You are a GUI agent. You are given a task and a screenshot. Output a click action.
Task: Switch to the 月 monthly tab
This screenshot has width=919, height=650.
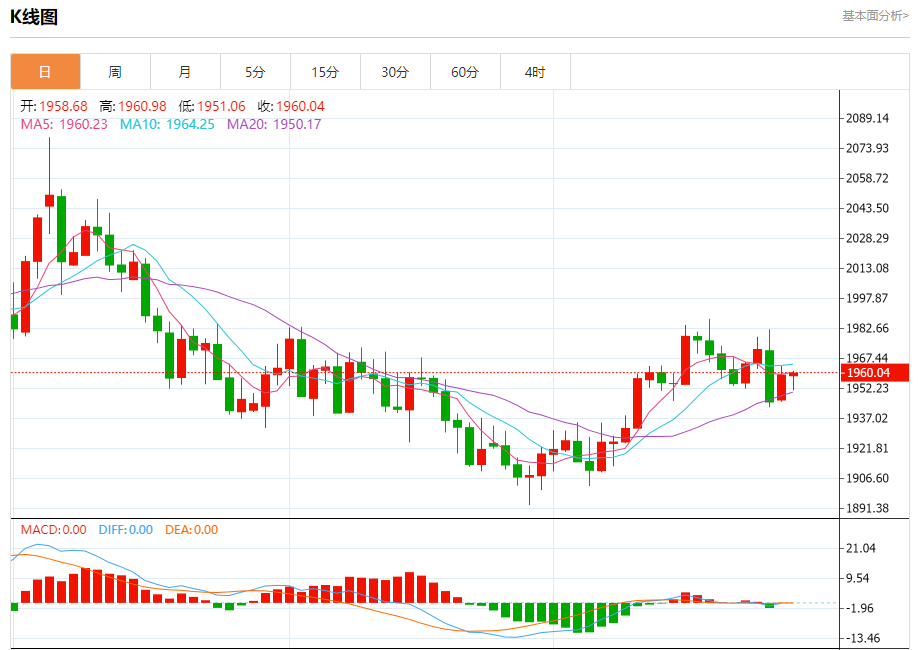tap(185, 72)
